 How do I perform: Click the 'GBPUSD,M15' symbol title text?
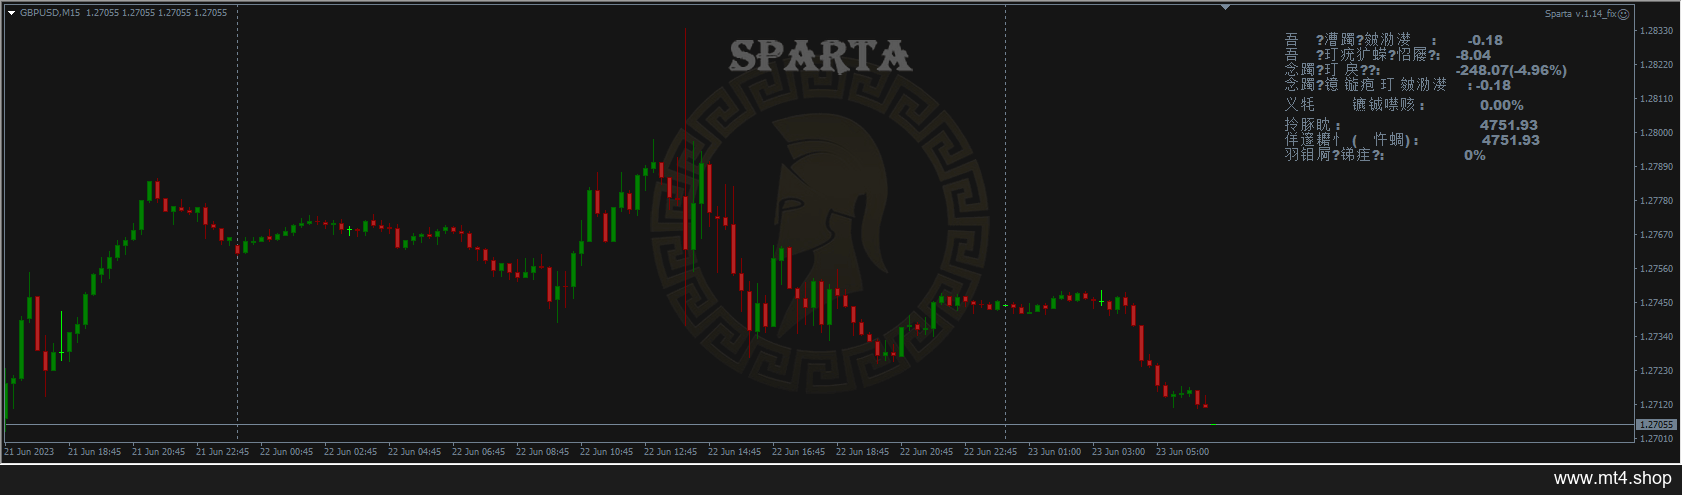coord(50,13)
